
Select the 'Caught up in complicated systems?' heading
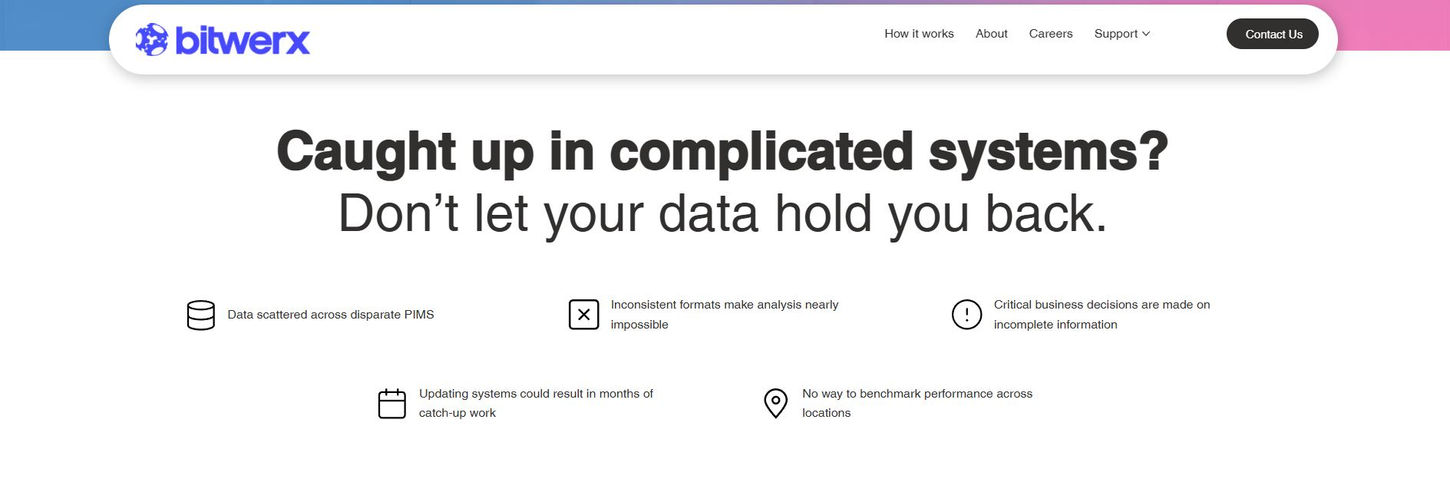pos(722,152)
